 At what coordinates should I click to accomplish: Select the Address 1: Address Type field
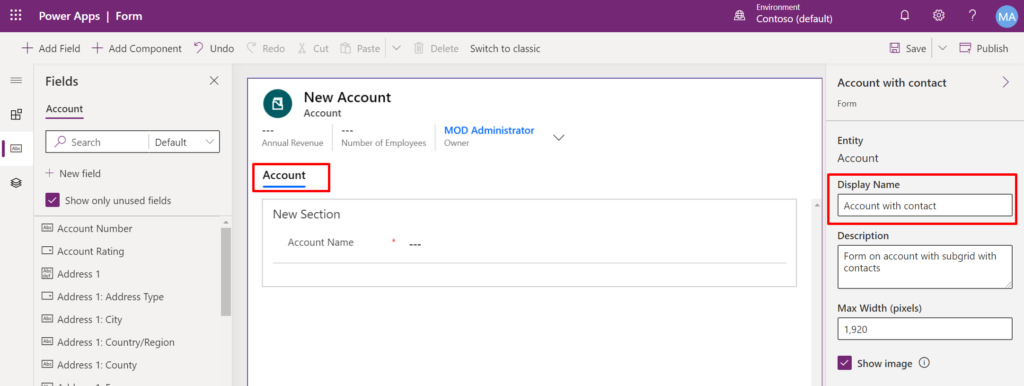click(102, 297)
